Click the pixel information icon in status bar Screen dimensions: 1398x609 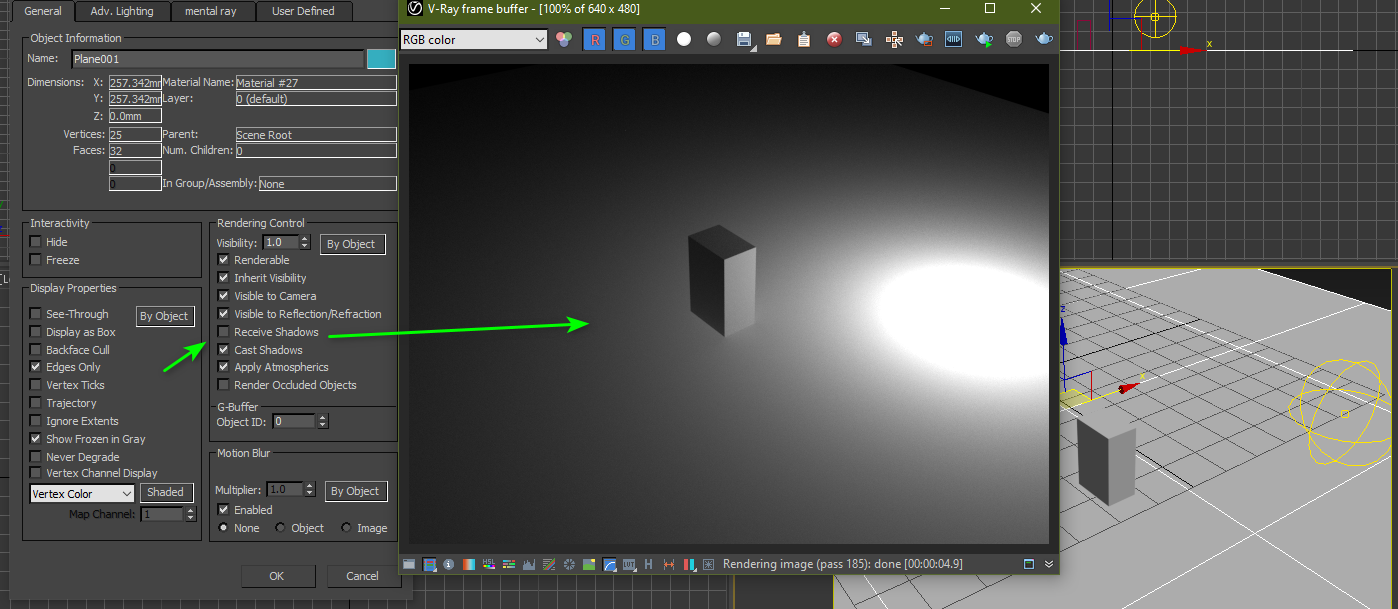(449, 564)
